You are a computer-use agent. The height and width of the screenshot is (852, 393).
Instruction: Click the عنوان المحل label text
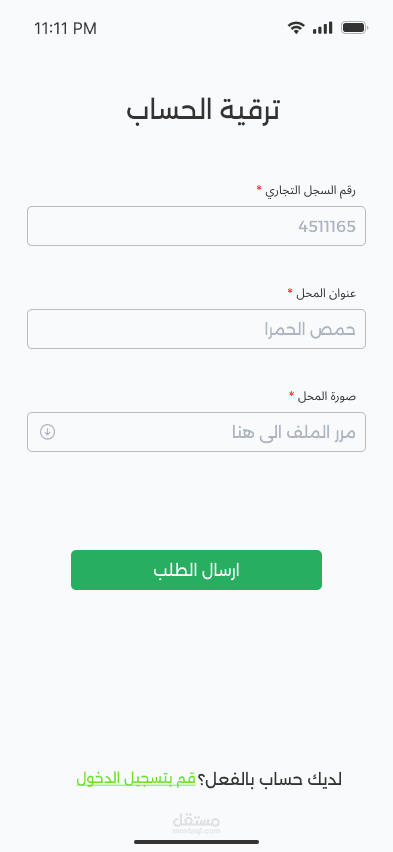pyautogui.click(x=326, y=294)
